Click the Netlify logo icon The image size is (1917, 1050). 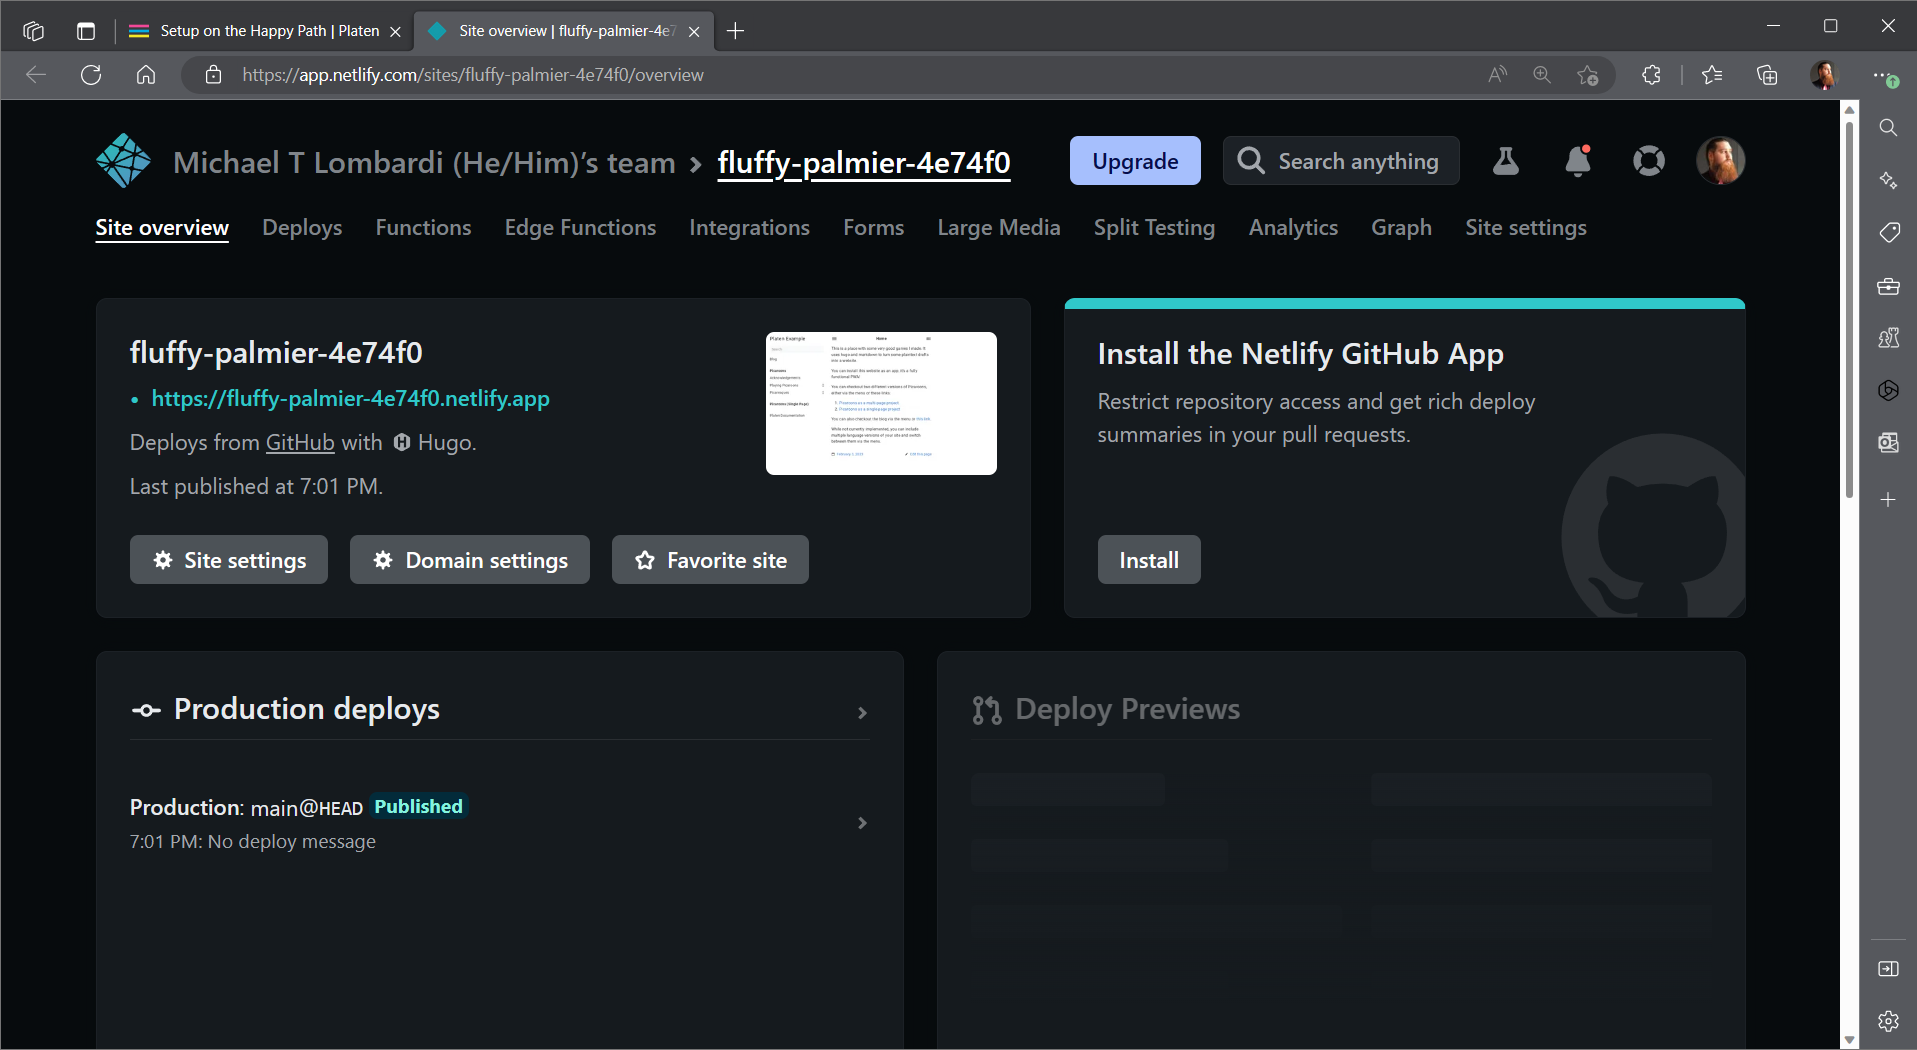point(123,161)
